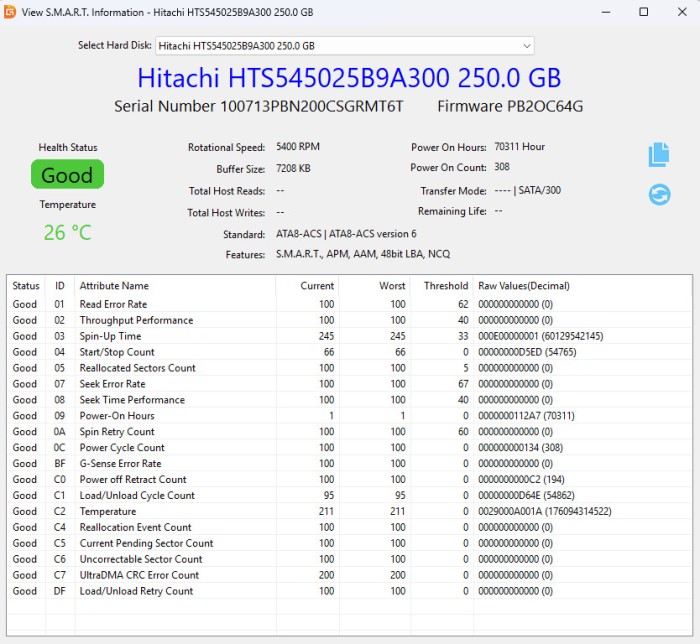
Task: Select the Load/Unload Cycle Count row
Action: click(x=350, y=495)
